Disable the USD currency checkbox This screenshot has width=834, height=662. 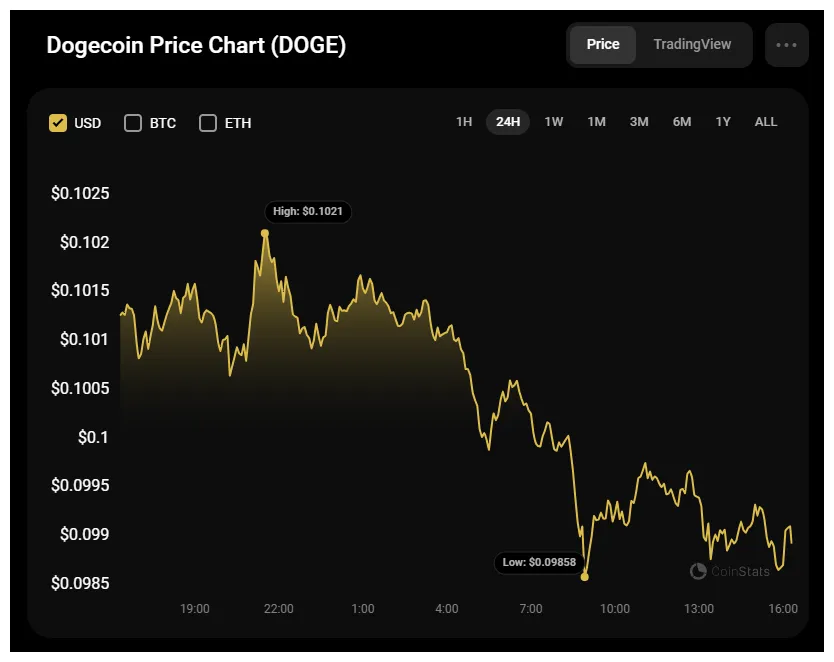pyautogui.click(x=57, y=122)
